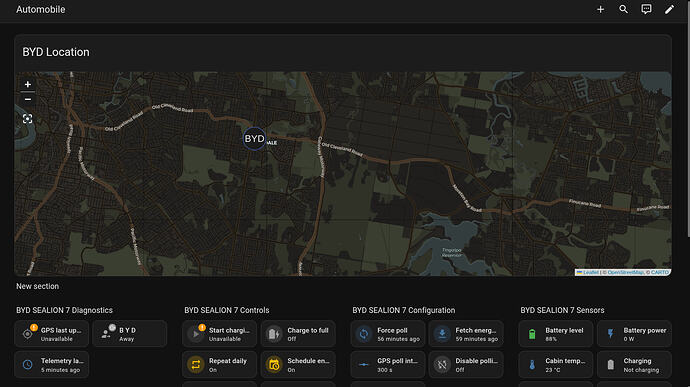Click the Cabin temperature thermometer icon
The width and height of the screenshot is (690, 387).
(x=532, y=365)
